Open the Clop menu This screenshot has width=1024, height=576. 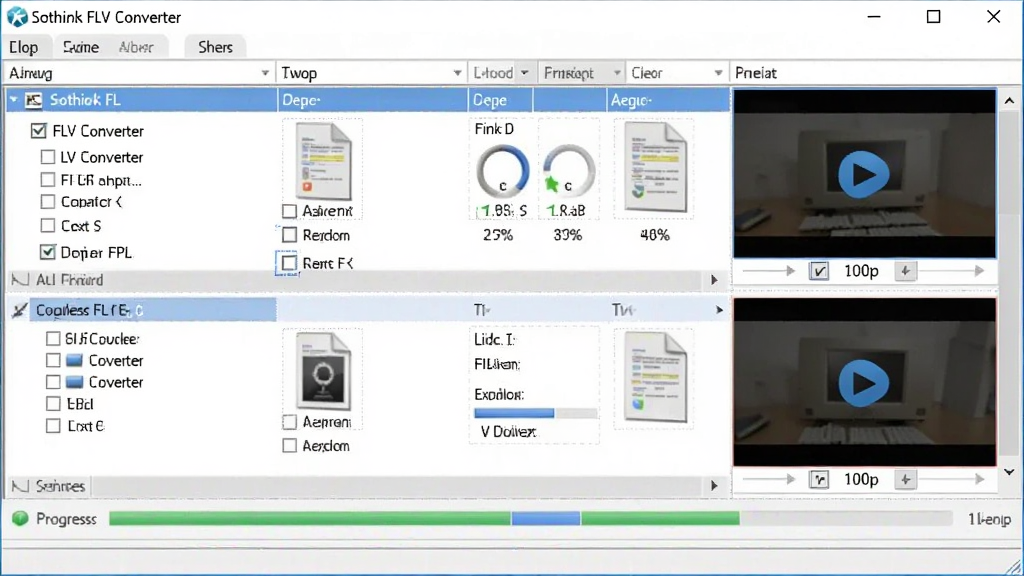tap(24, 47)
